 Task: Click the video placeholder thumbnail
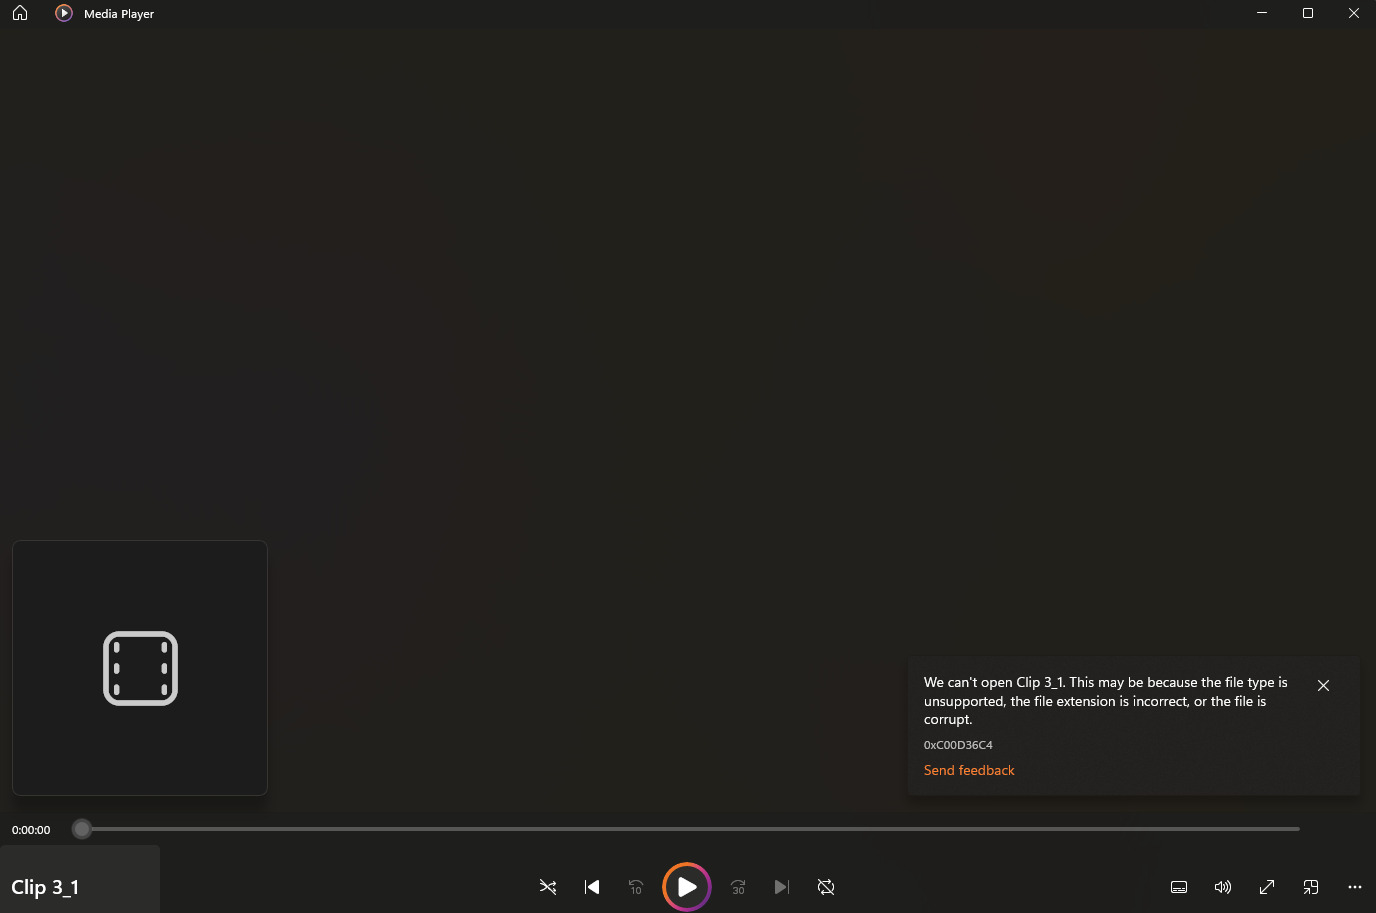click(x=140, y=668)
